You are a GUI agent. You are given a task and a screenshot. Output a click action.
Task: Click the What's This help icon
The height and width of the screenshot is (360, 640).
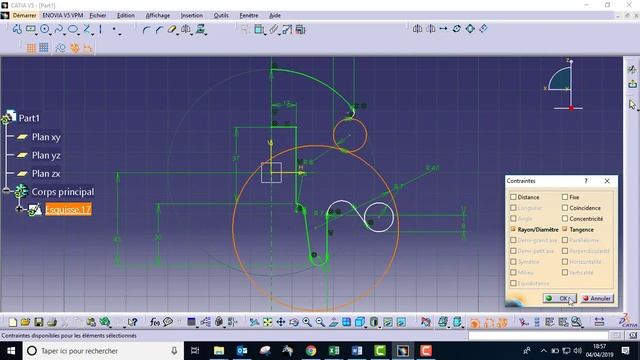[132, 322]
